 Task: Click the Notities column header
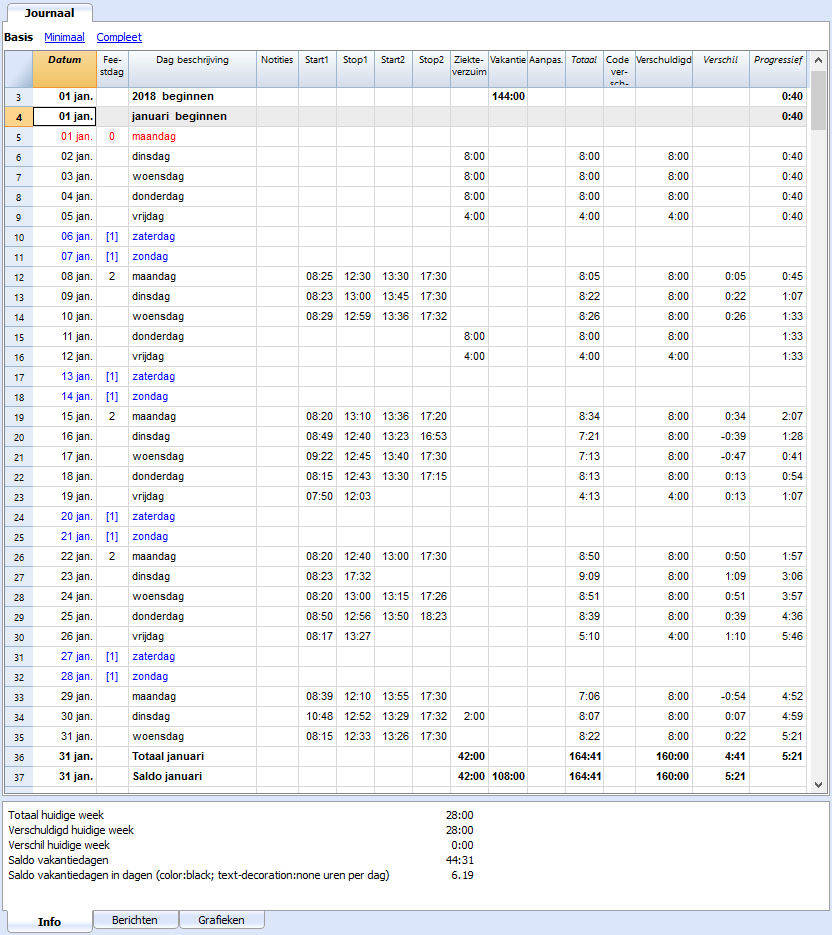tap(277, 69)
